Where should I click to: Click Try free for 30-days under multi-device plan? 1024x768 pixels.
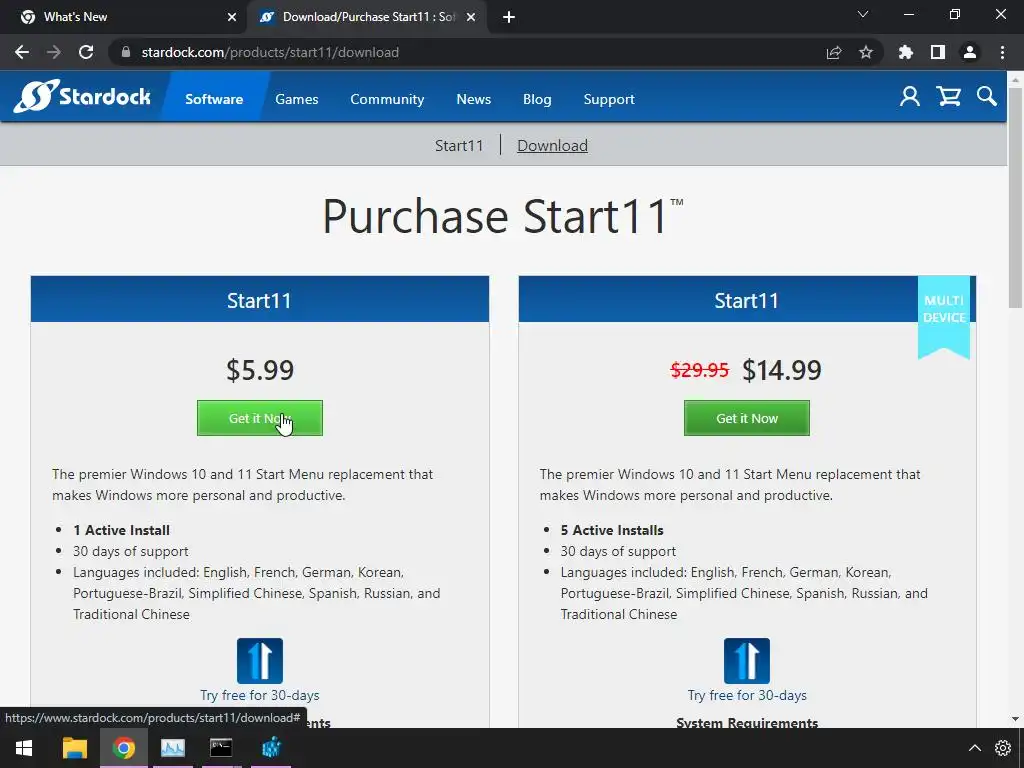(747, 696)
